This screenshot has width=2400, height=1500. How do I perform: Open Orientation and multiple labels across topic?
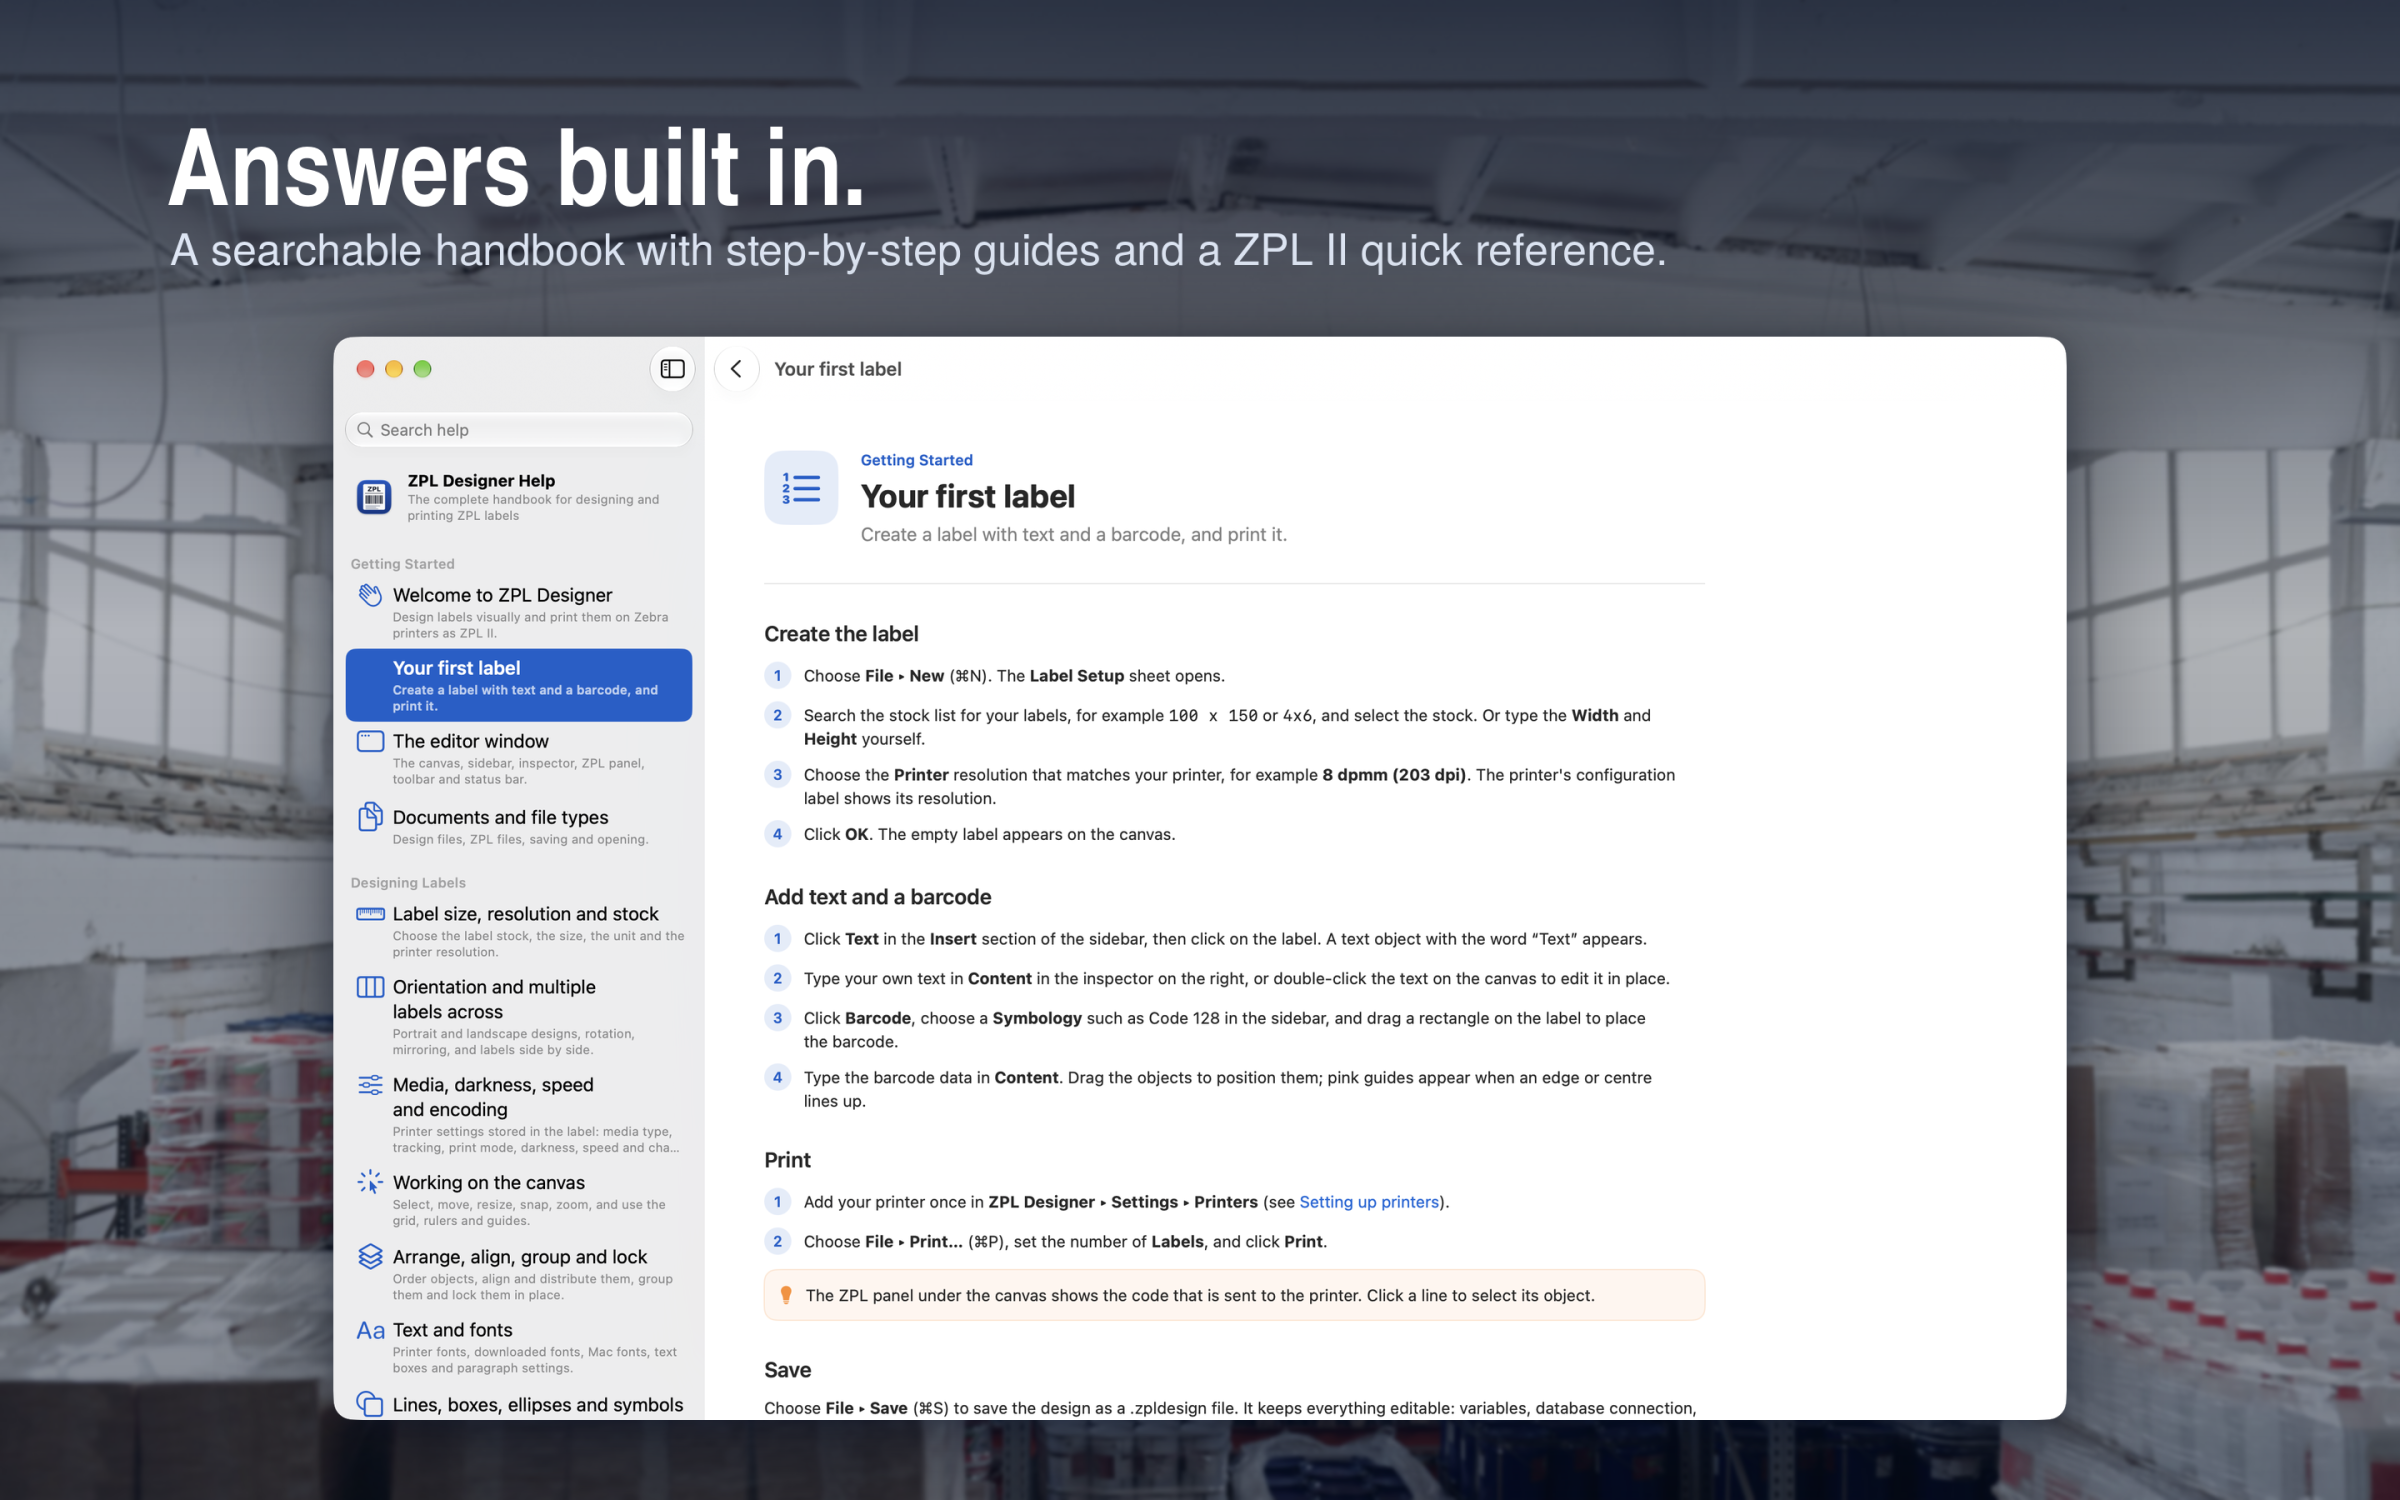tap(519, 1016)
